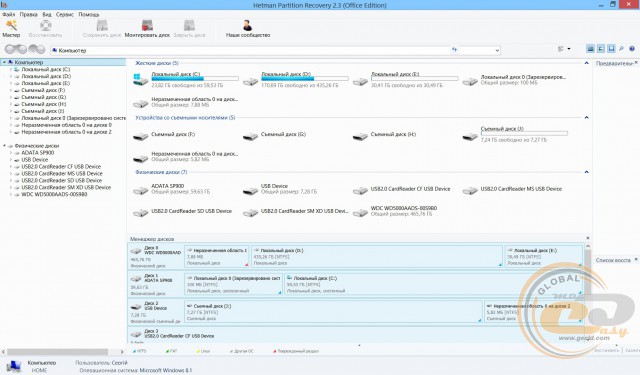The image size is (640, 375).
Task: Collapse the Жесткие диски group
Action: click(x=587, y=63)
